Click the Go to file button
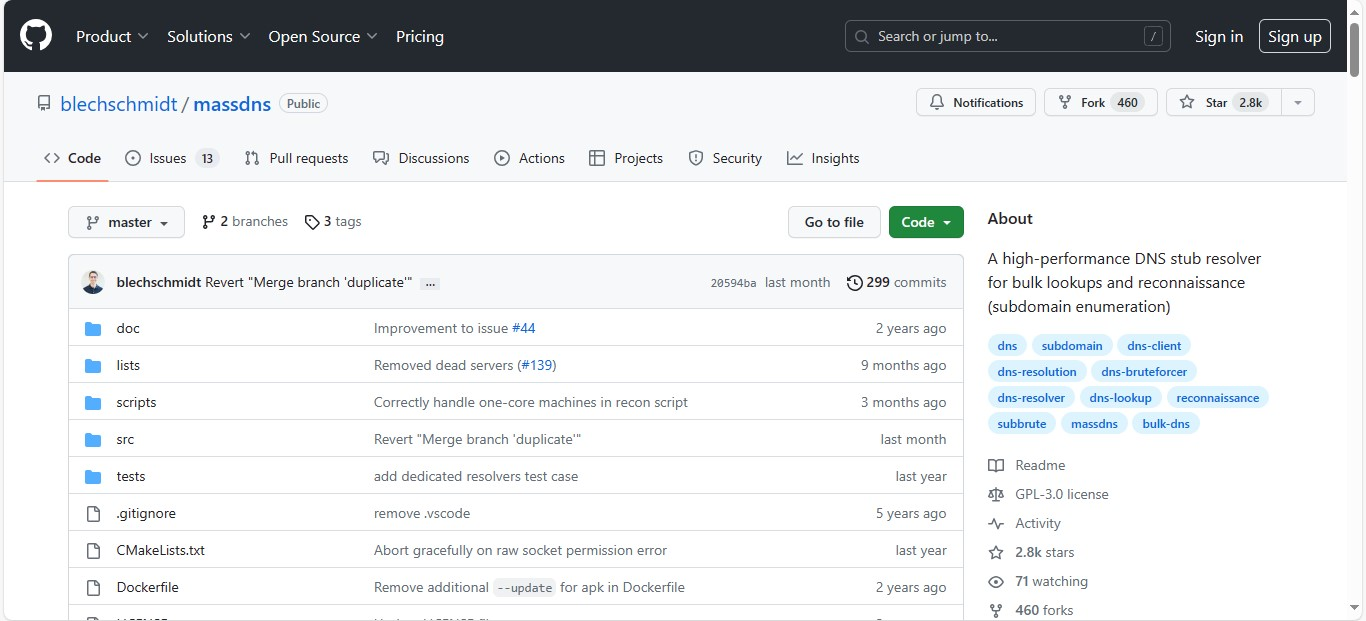Image resolution: width=1366 pixels, height=621 pixels. click(x=834, y=222)
